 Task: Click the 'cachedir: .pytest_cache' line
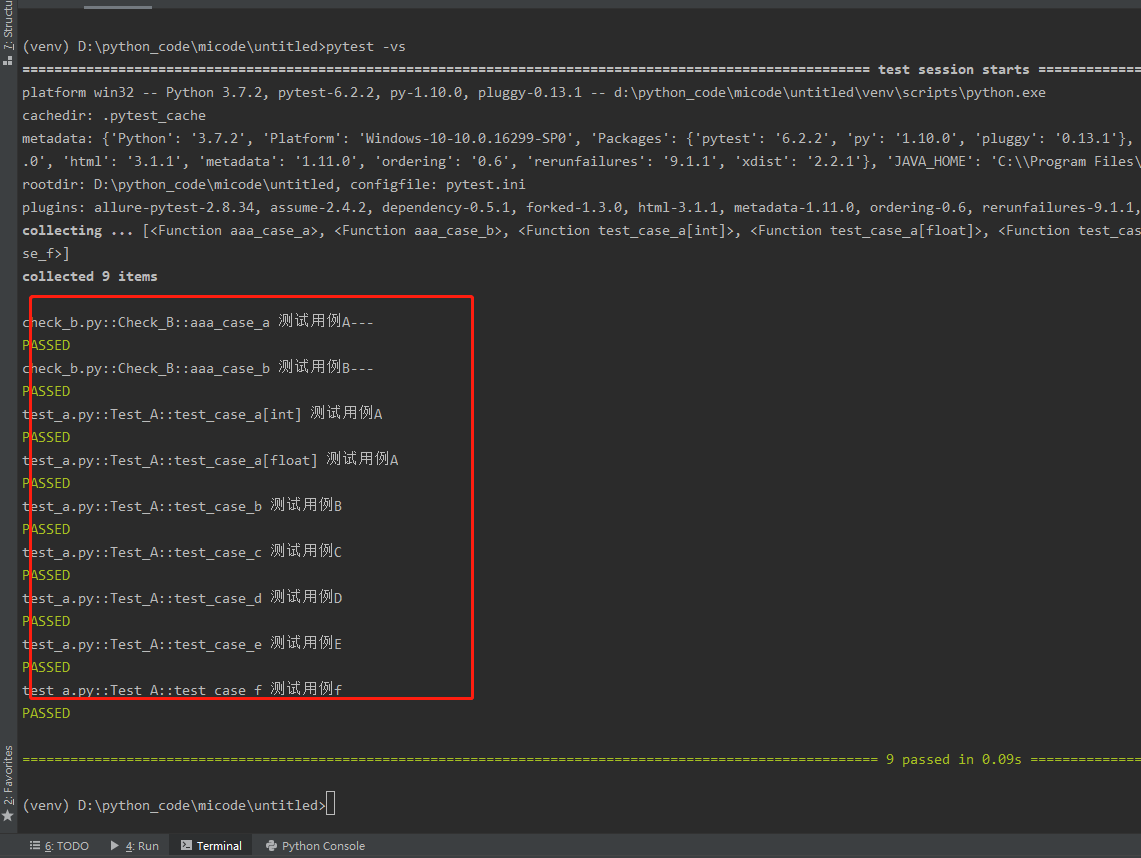coord(114,116)
